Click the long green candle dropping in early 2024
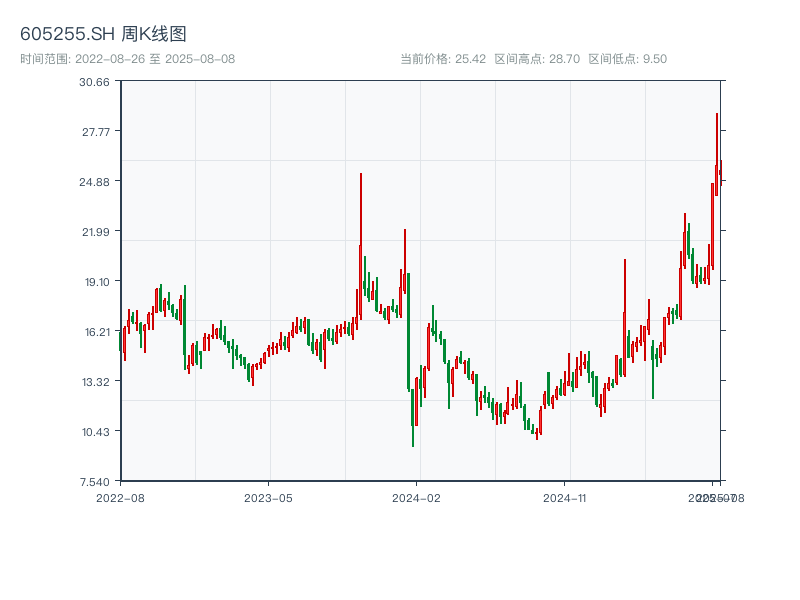This screenshot has width=800, height=600. tap(409, 332)
